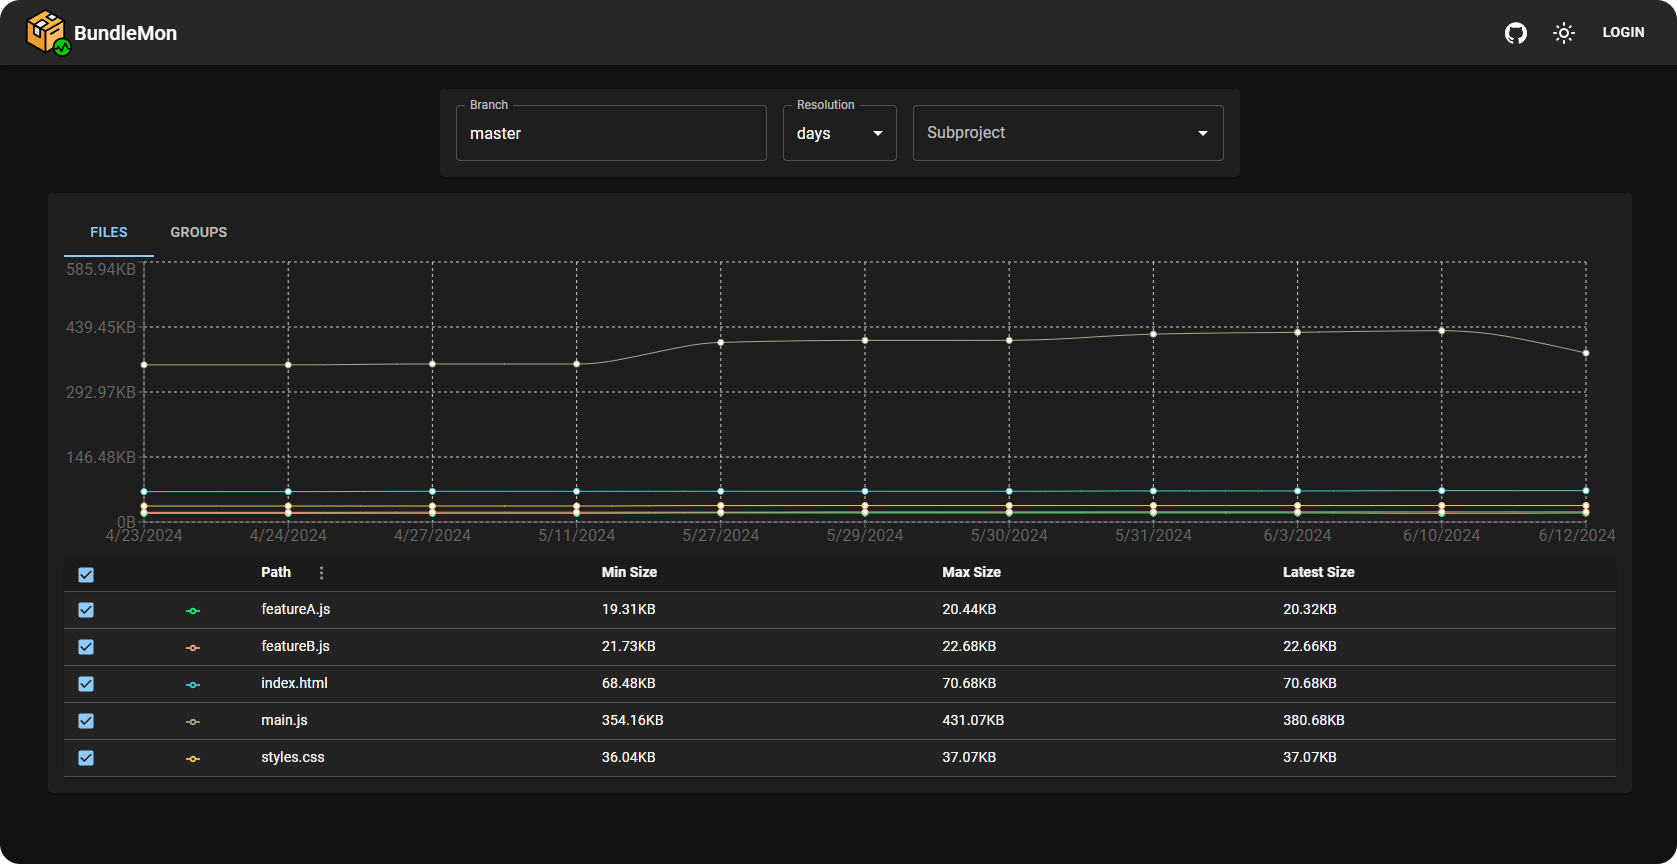Screen dimensions: 1677x864
Task: Sort by the Path column header
Action: 276,572
